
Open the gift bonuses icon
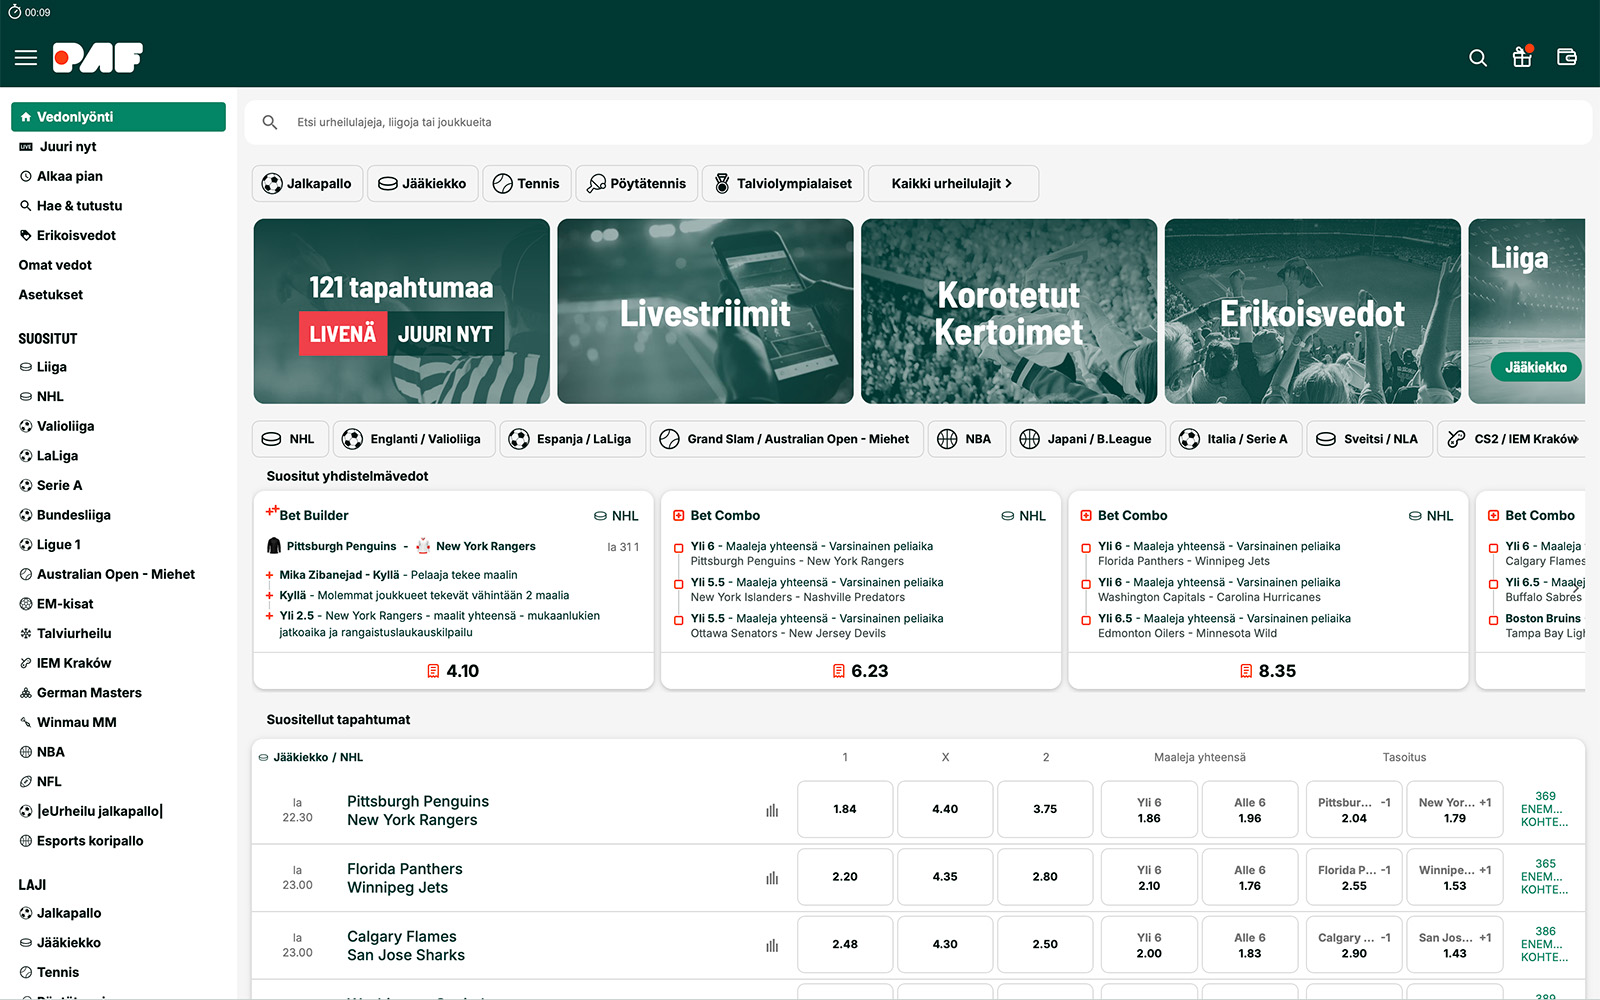coord(1522,57)
